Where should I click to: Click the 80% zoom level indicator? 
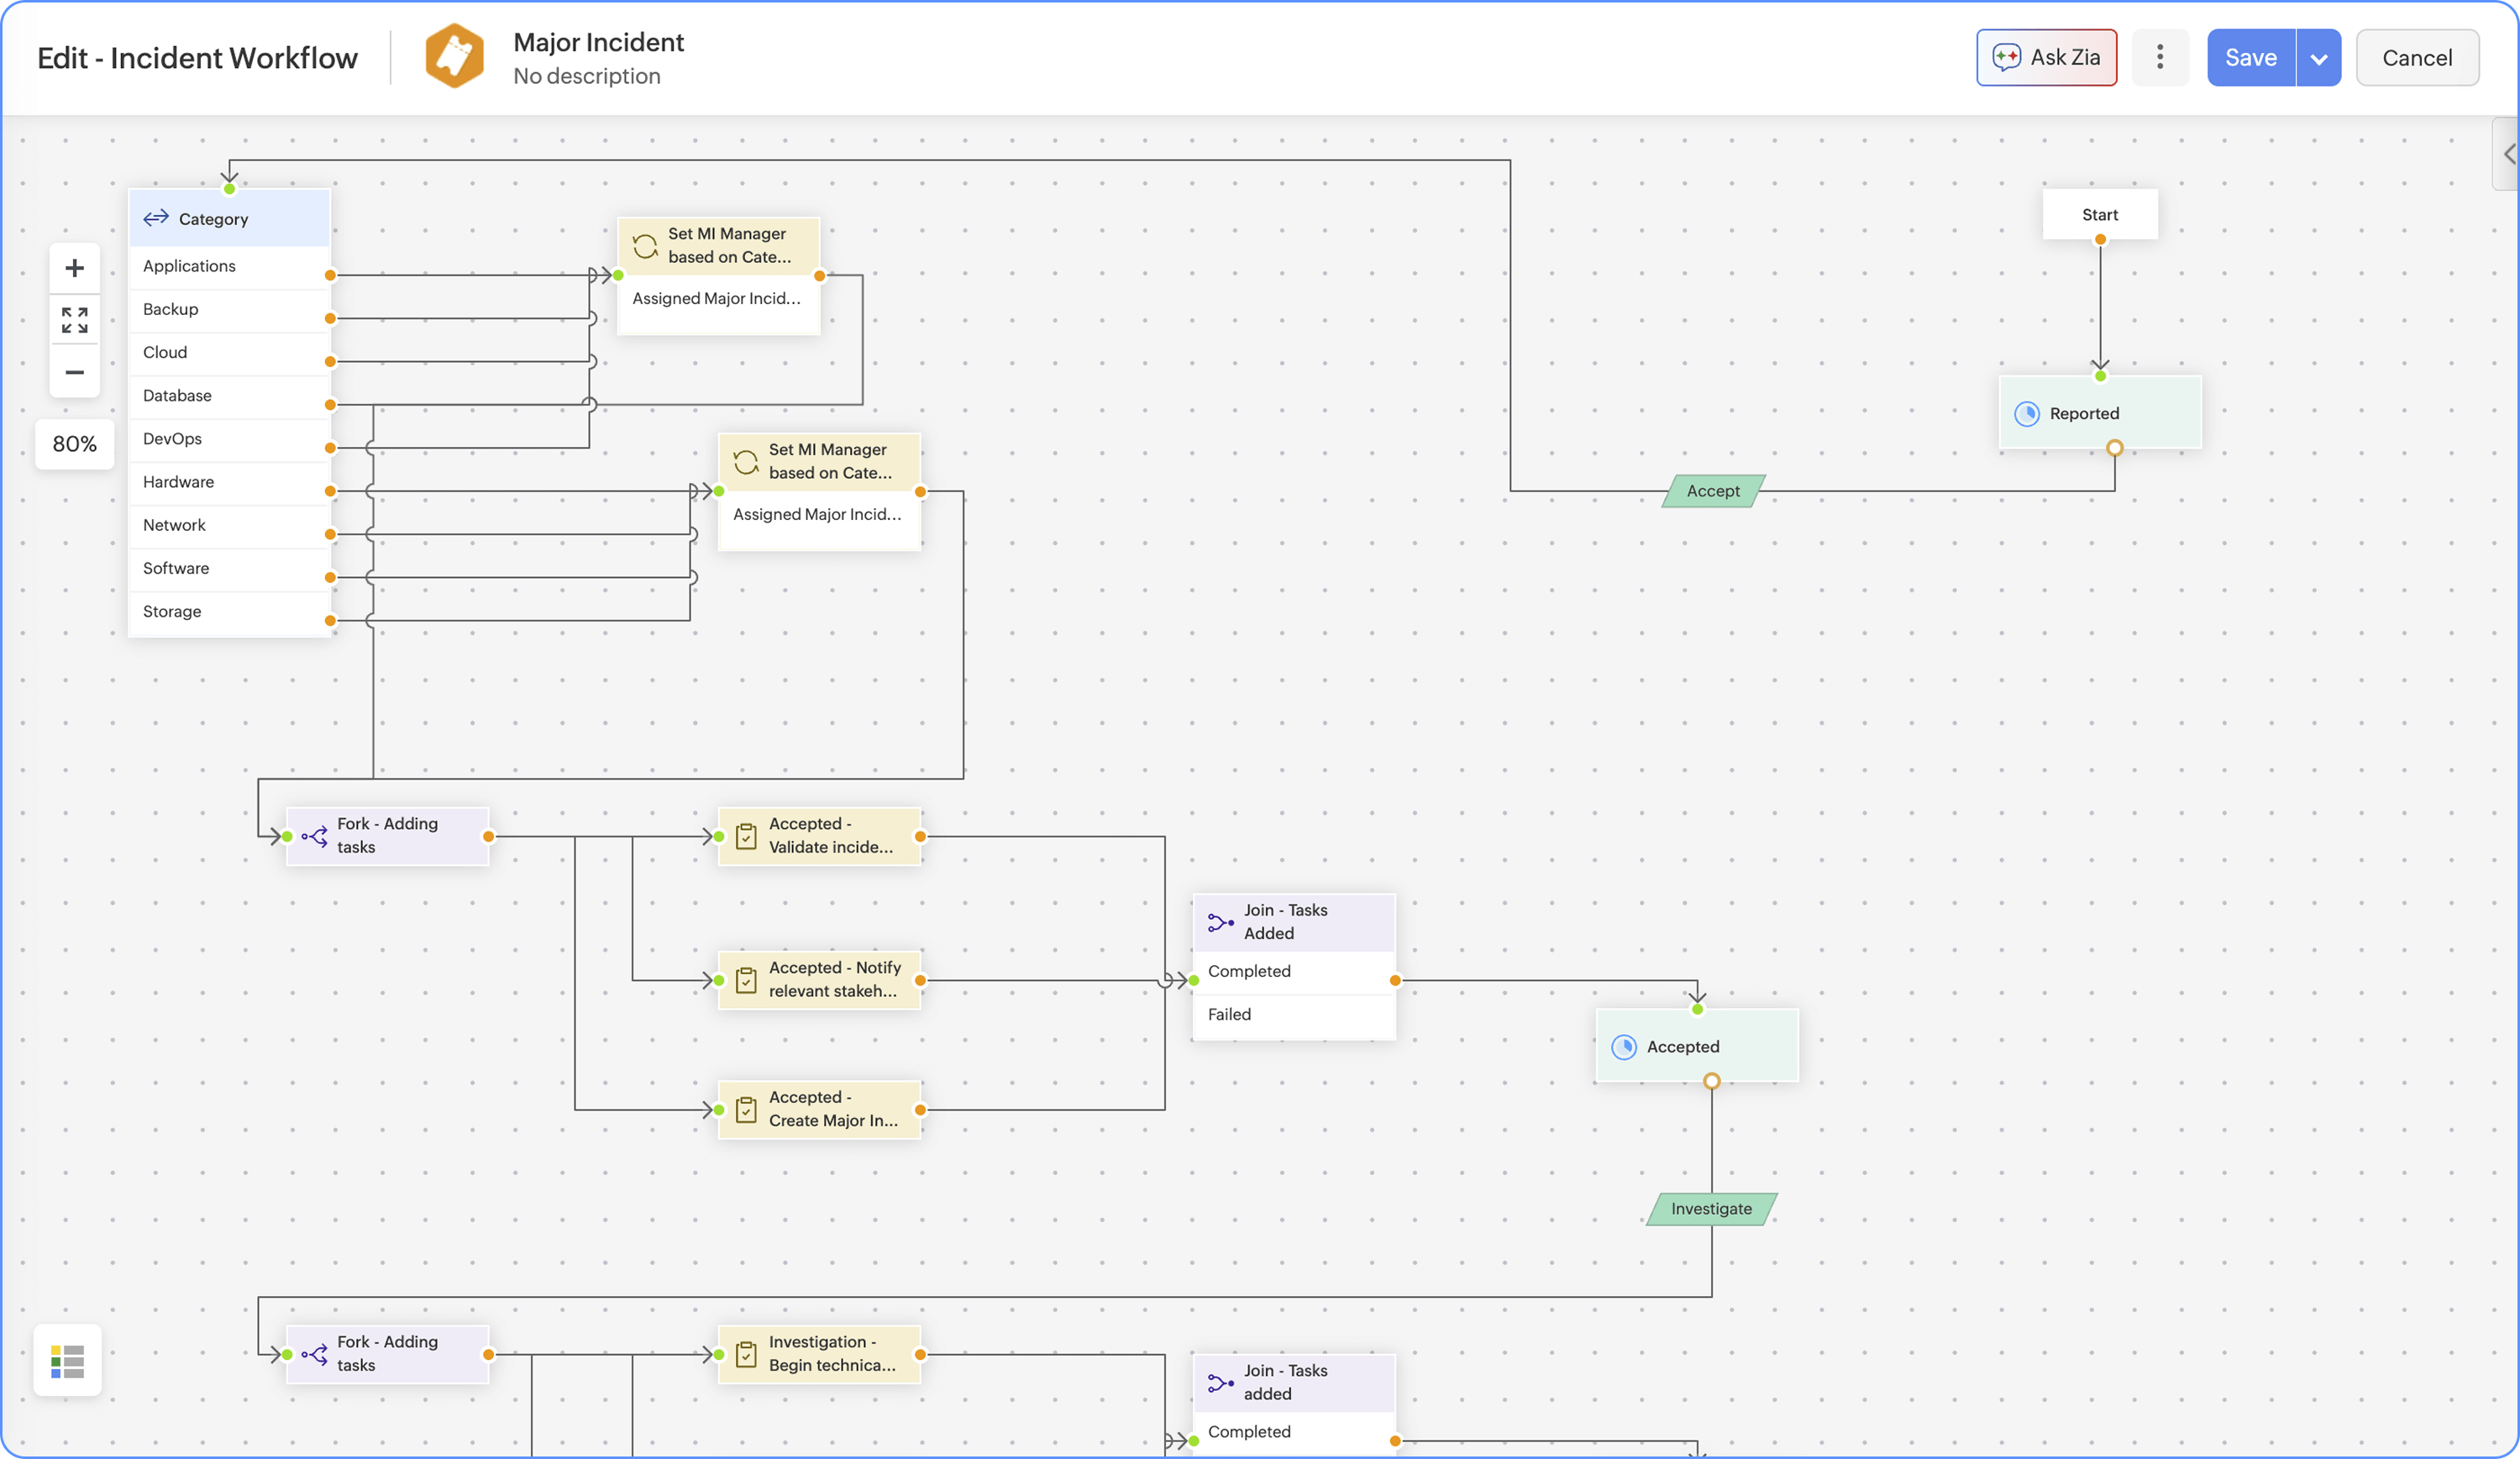(74, 443)
